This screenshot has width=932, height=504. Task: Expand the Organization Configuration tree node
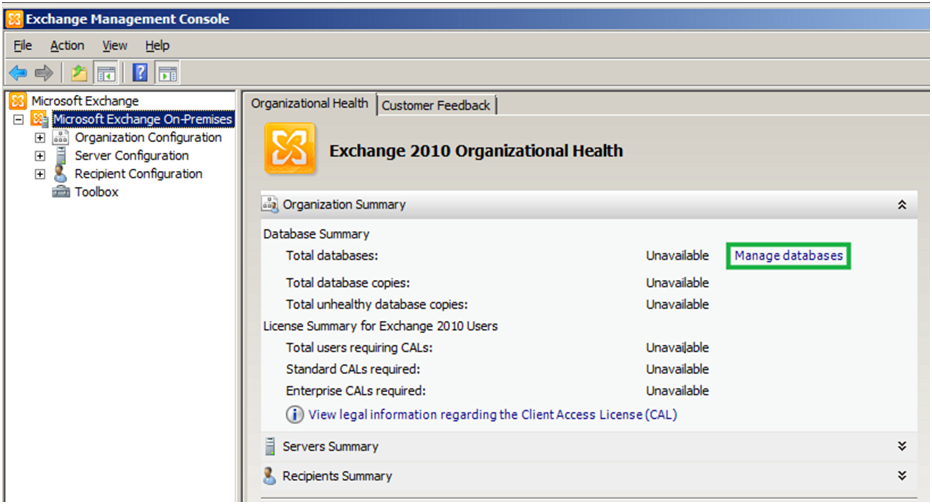[x=40, y=138]
